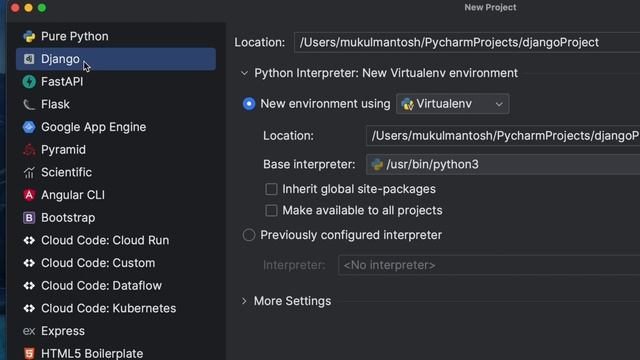Click the Pyramid framework icon
This screenshot has width=640, height=360.
(x=29, y=150)
